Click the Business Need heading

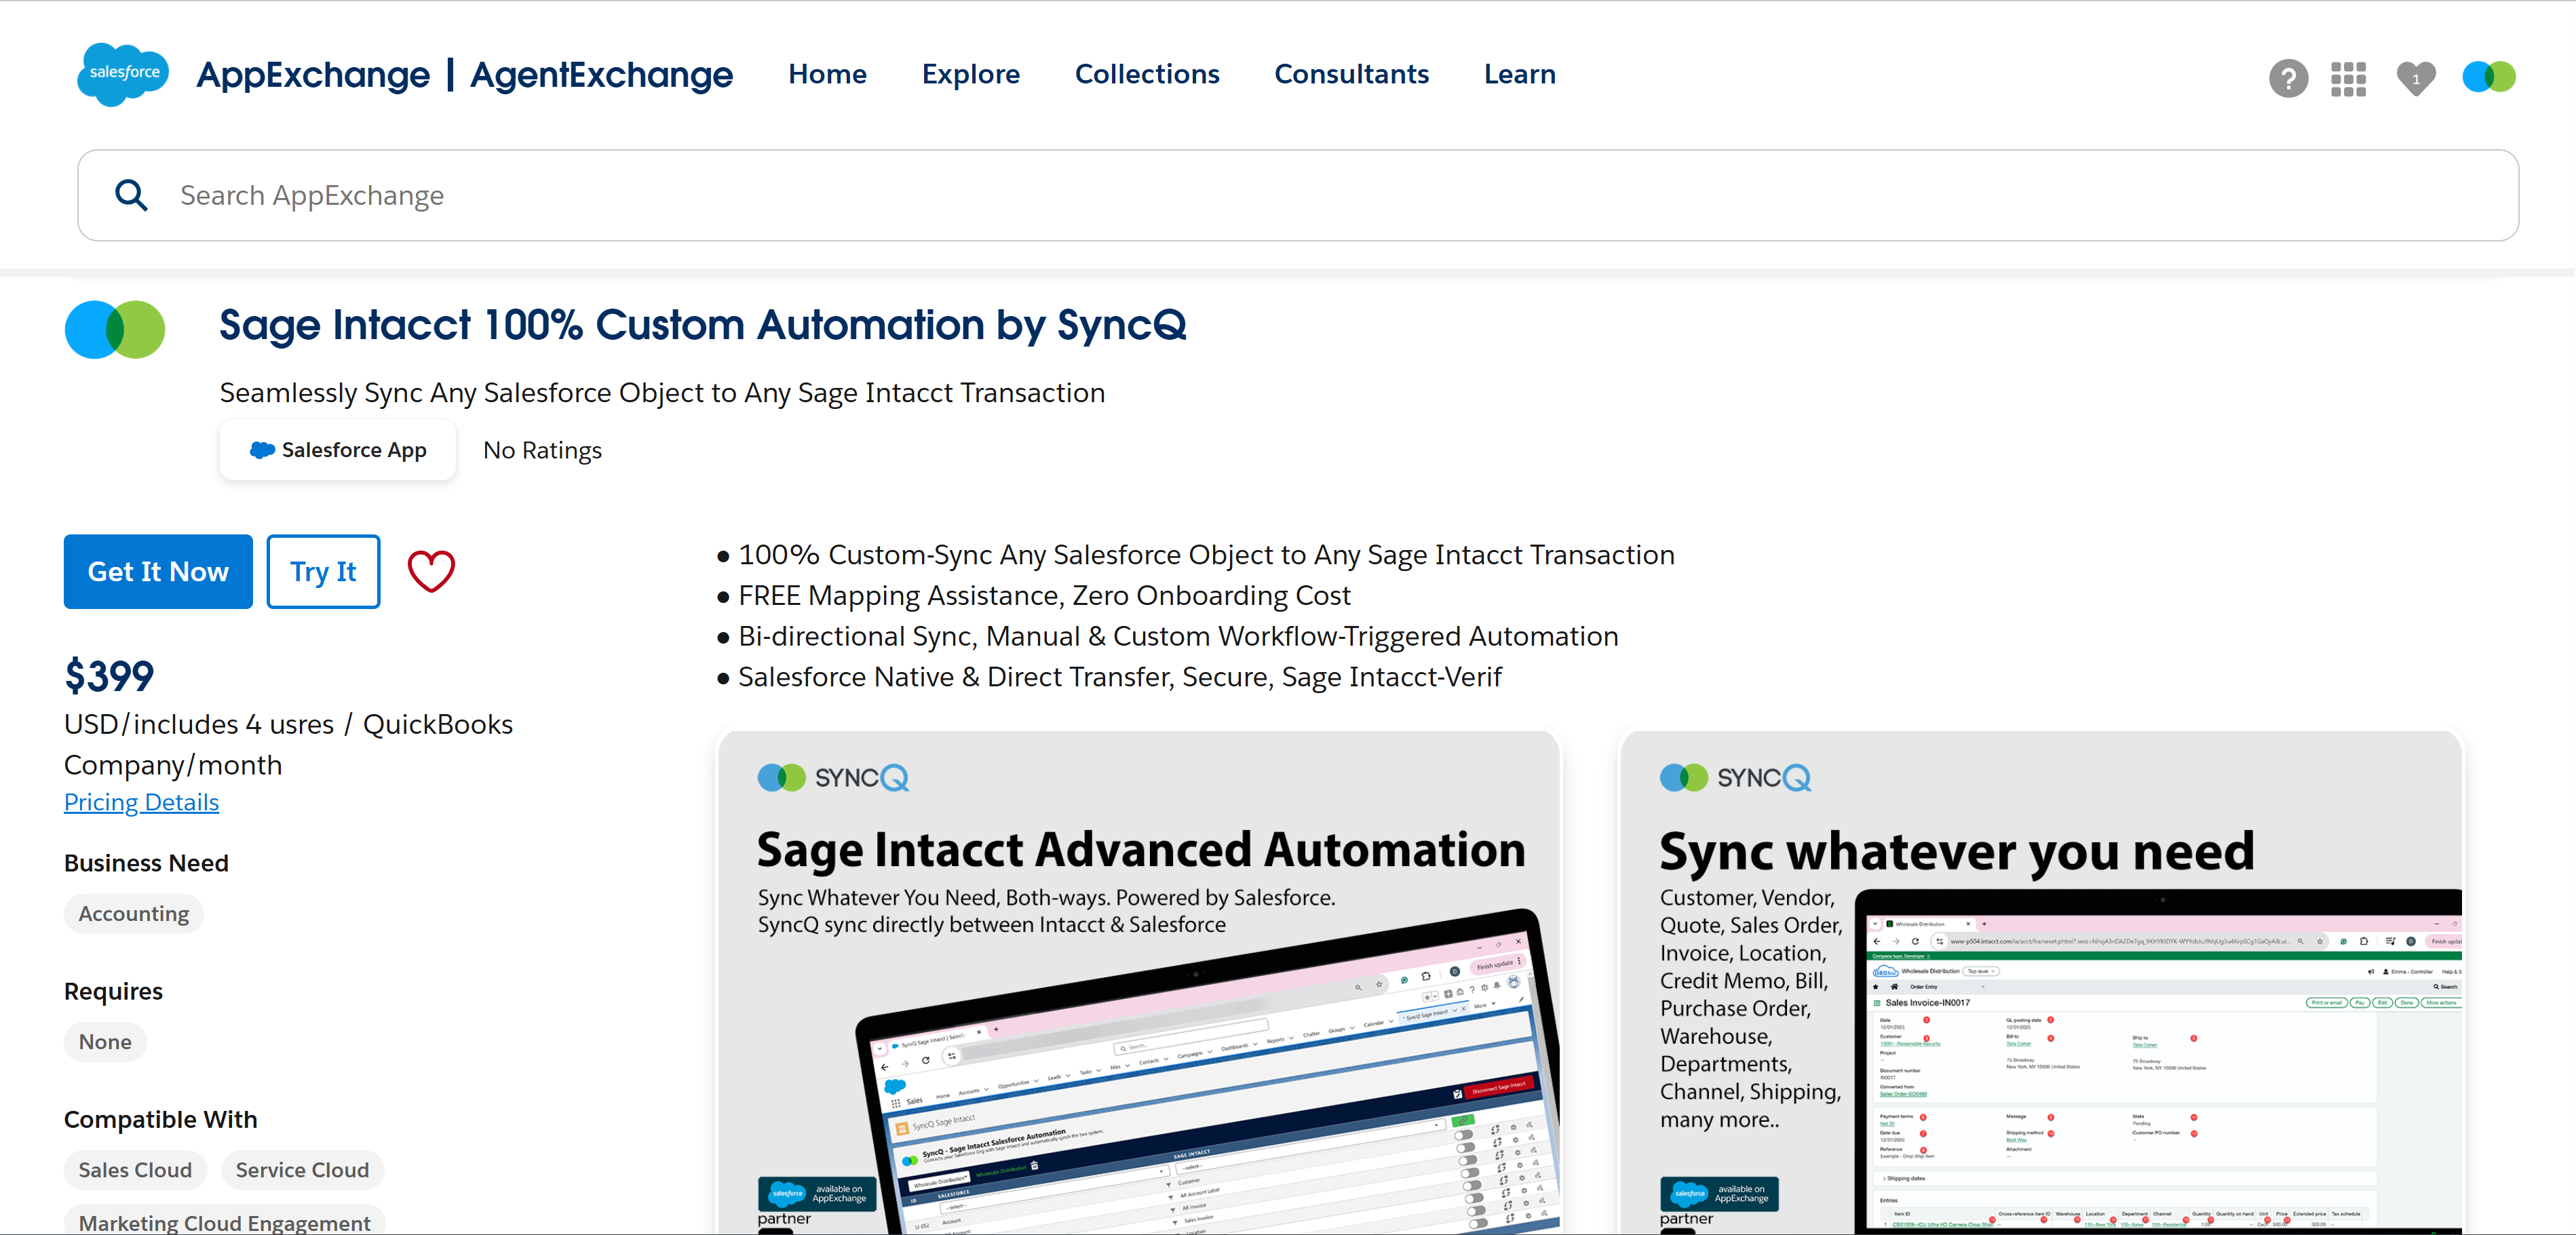point(146,863)
